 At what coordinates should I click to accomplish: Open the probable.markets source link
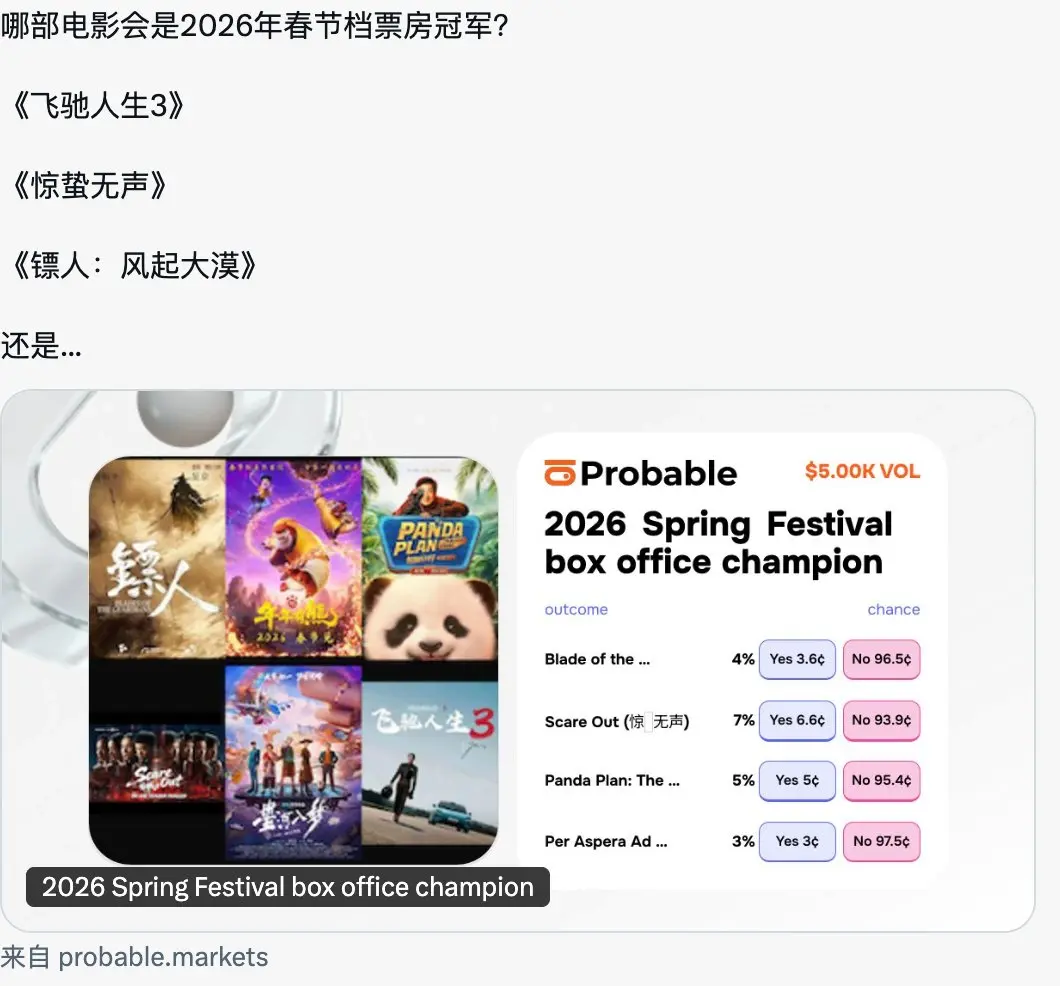click(x=163, y=957)
